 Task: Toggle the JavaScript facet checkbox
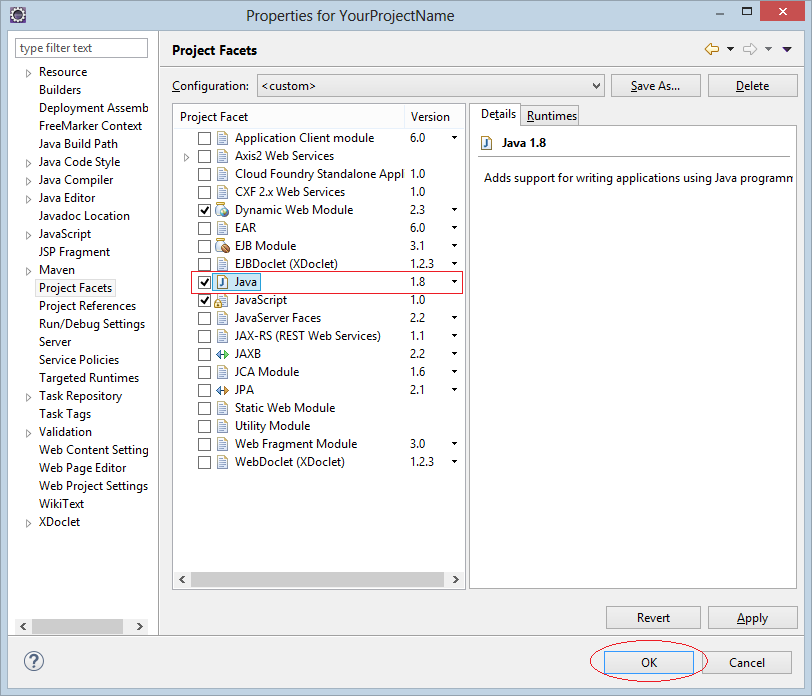click(205, 300)
